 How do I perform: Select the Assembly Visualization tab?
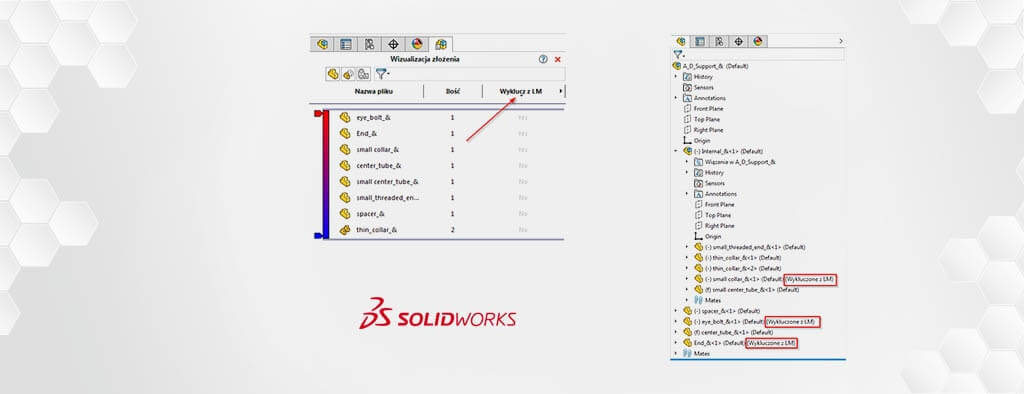pyautogui.click(x=441, y=44)
